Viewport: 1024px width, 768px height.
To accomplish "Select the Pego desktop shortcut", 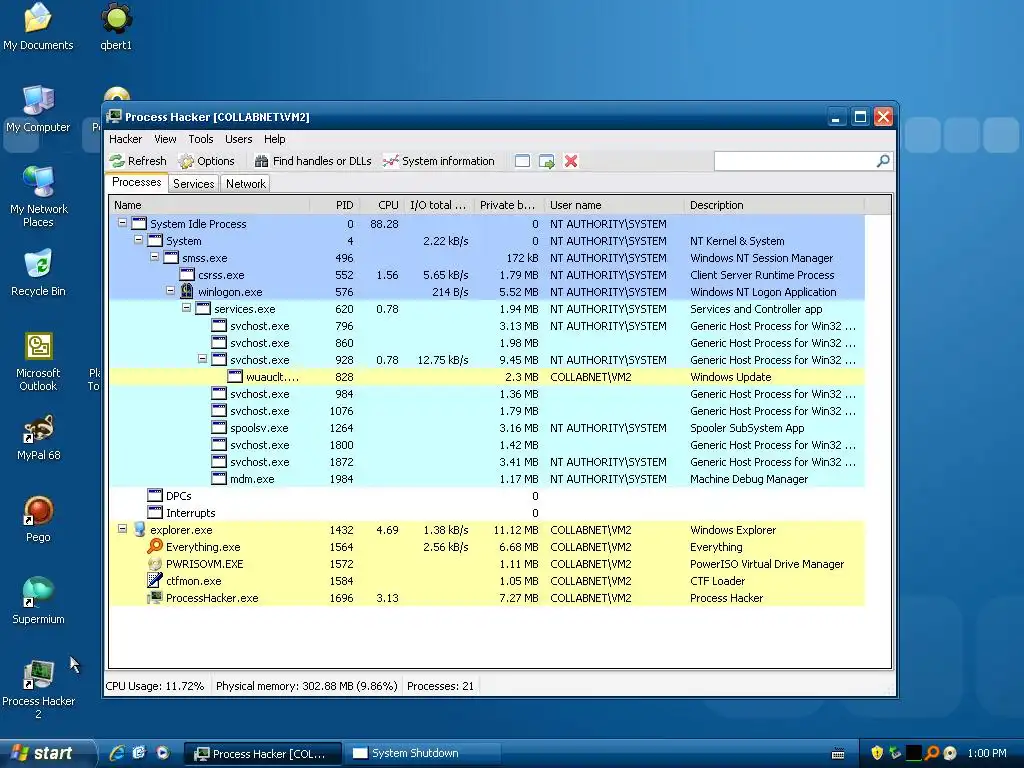I will click(38, 519).
